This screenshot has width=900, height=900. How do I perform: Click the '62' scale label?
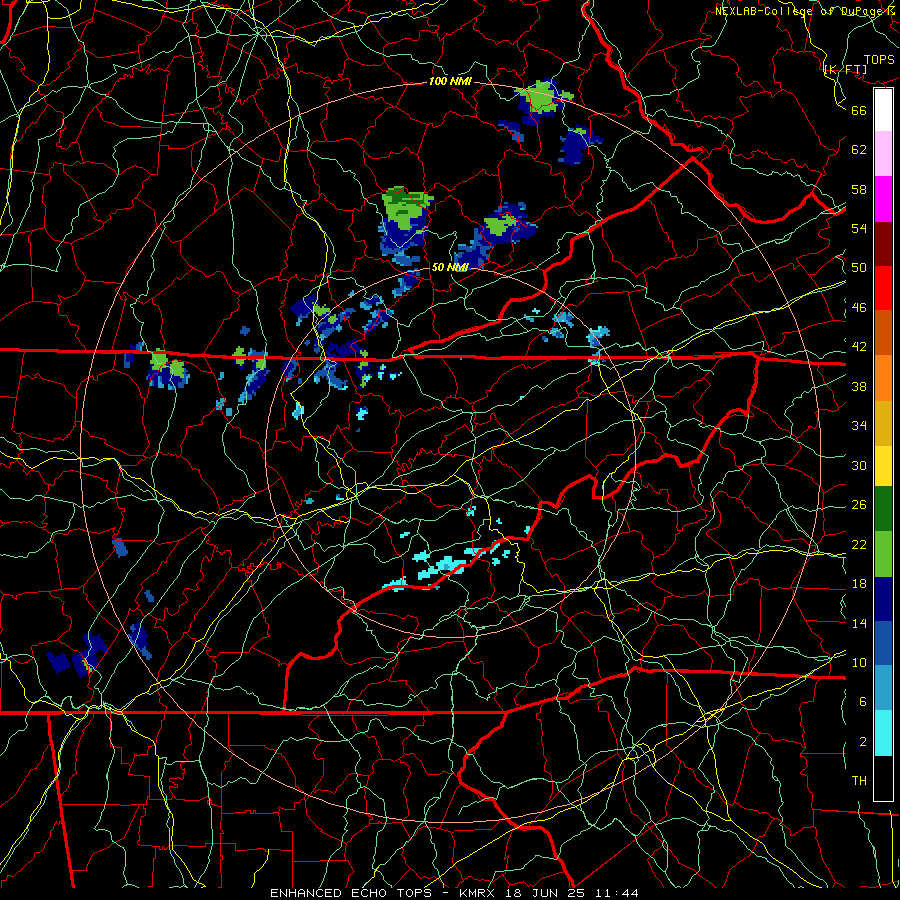[859, 150]
